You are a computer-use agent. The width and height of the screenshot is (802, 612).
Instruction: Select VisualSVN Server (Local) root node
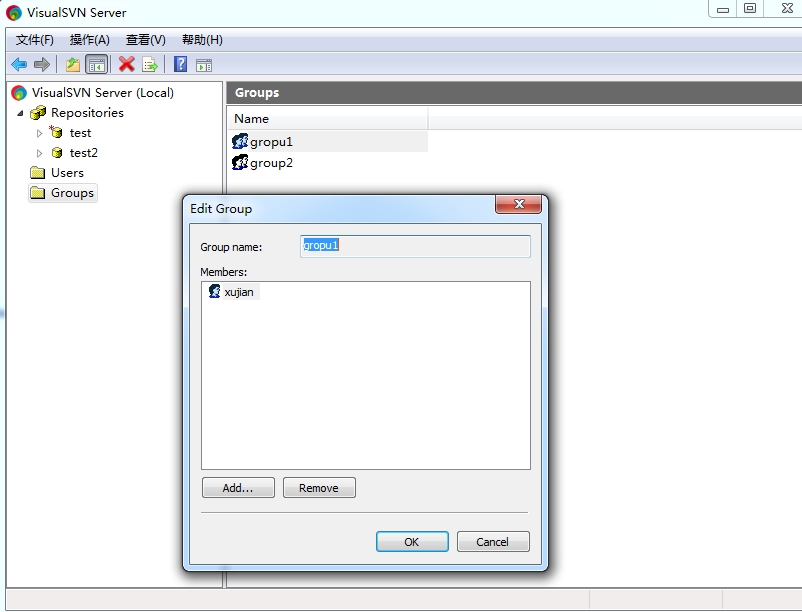click(x=103, y=93)
